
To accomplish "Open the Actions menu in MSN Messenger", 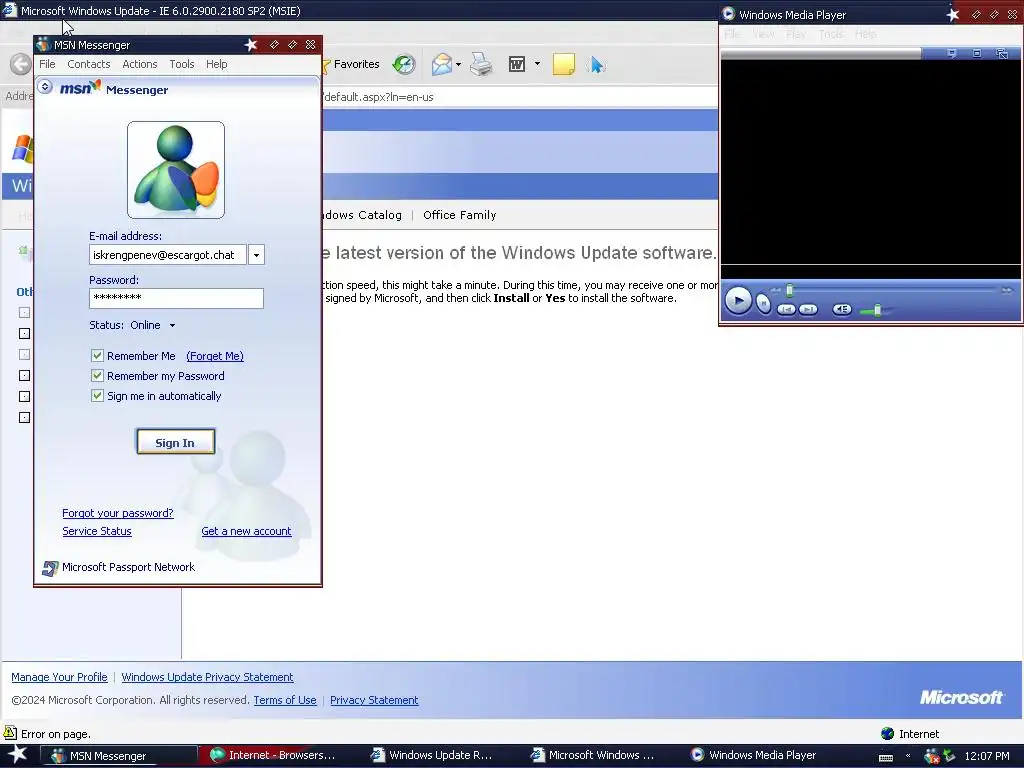I will coord(140,64).
